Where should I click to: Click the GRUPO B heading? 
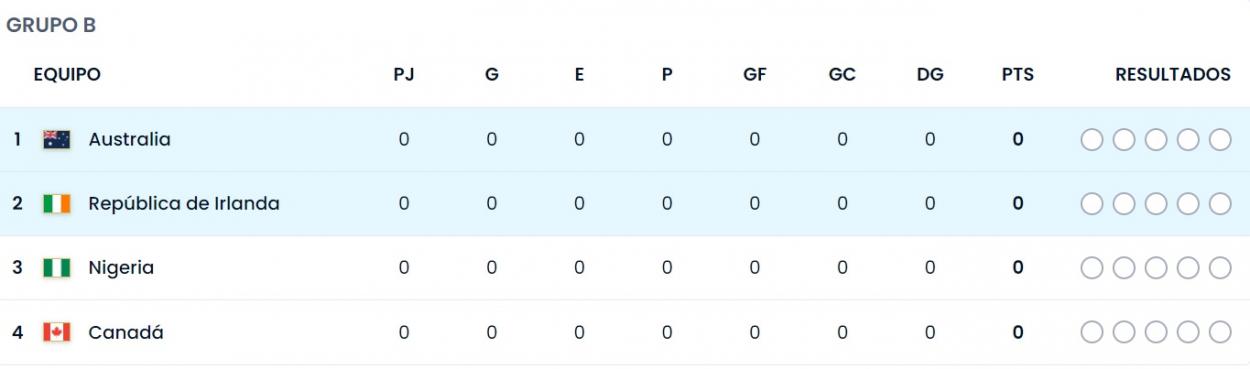point(51,26)
